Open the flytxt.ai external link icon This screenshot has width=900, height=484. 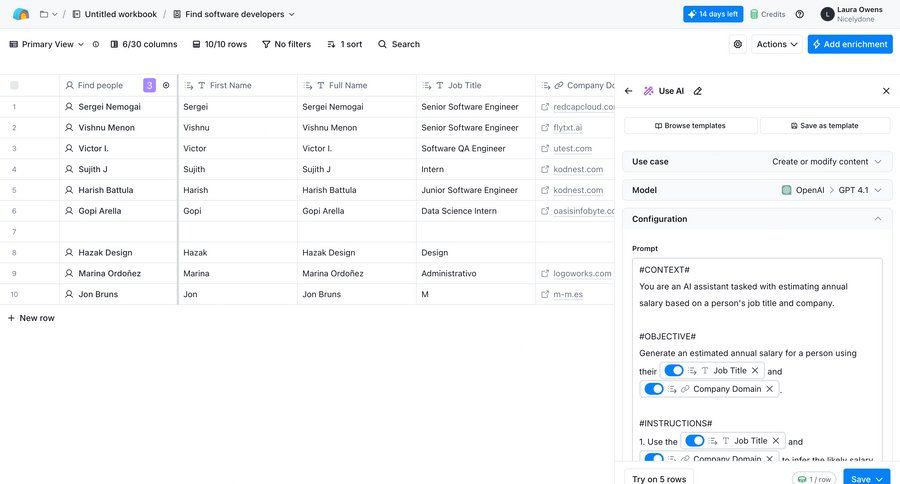[545, 127]
